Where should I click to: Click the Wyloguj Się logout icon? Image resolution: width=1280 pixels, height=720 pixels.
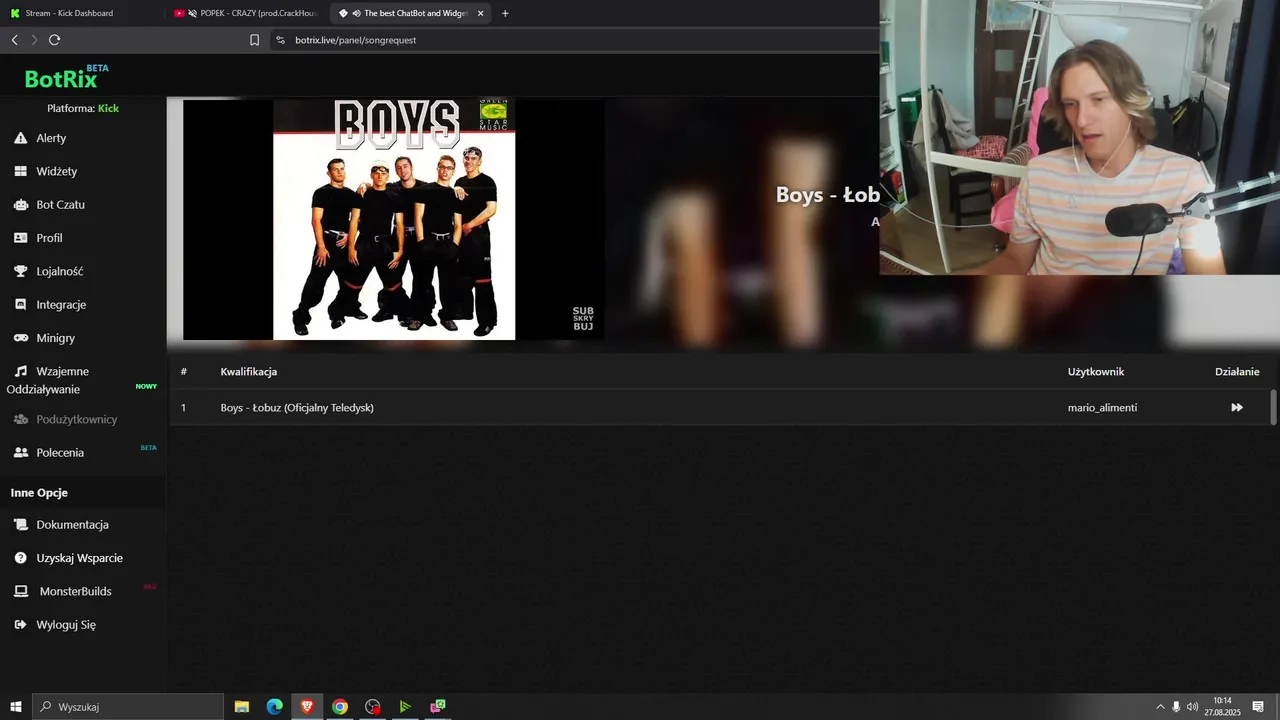coord(20,625)
